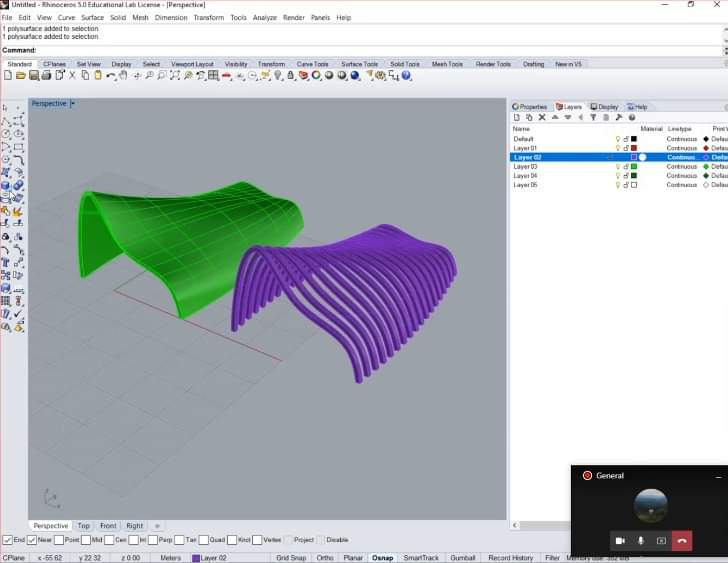This screenshot has height=563, width=728.
Task: Toggle lock icon for Layer 01
Action: point(626,148)
